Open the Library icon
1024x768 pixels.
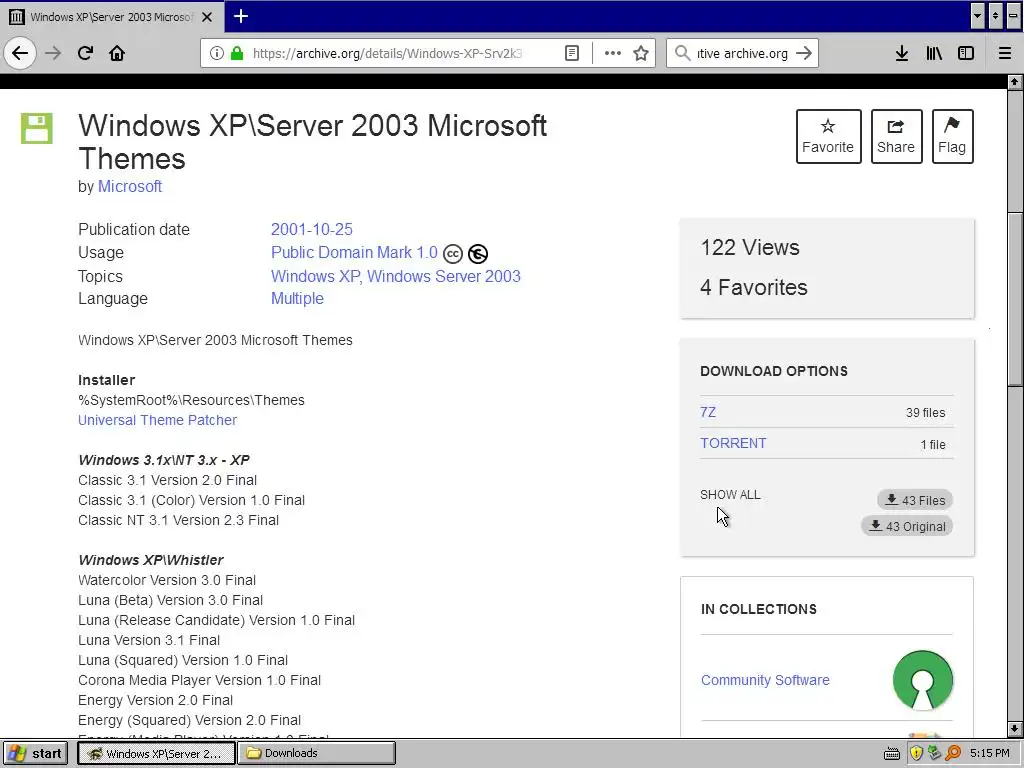tap(934, 54)
